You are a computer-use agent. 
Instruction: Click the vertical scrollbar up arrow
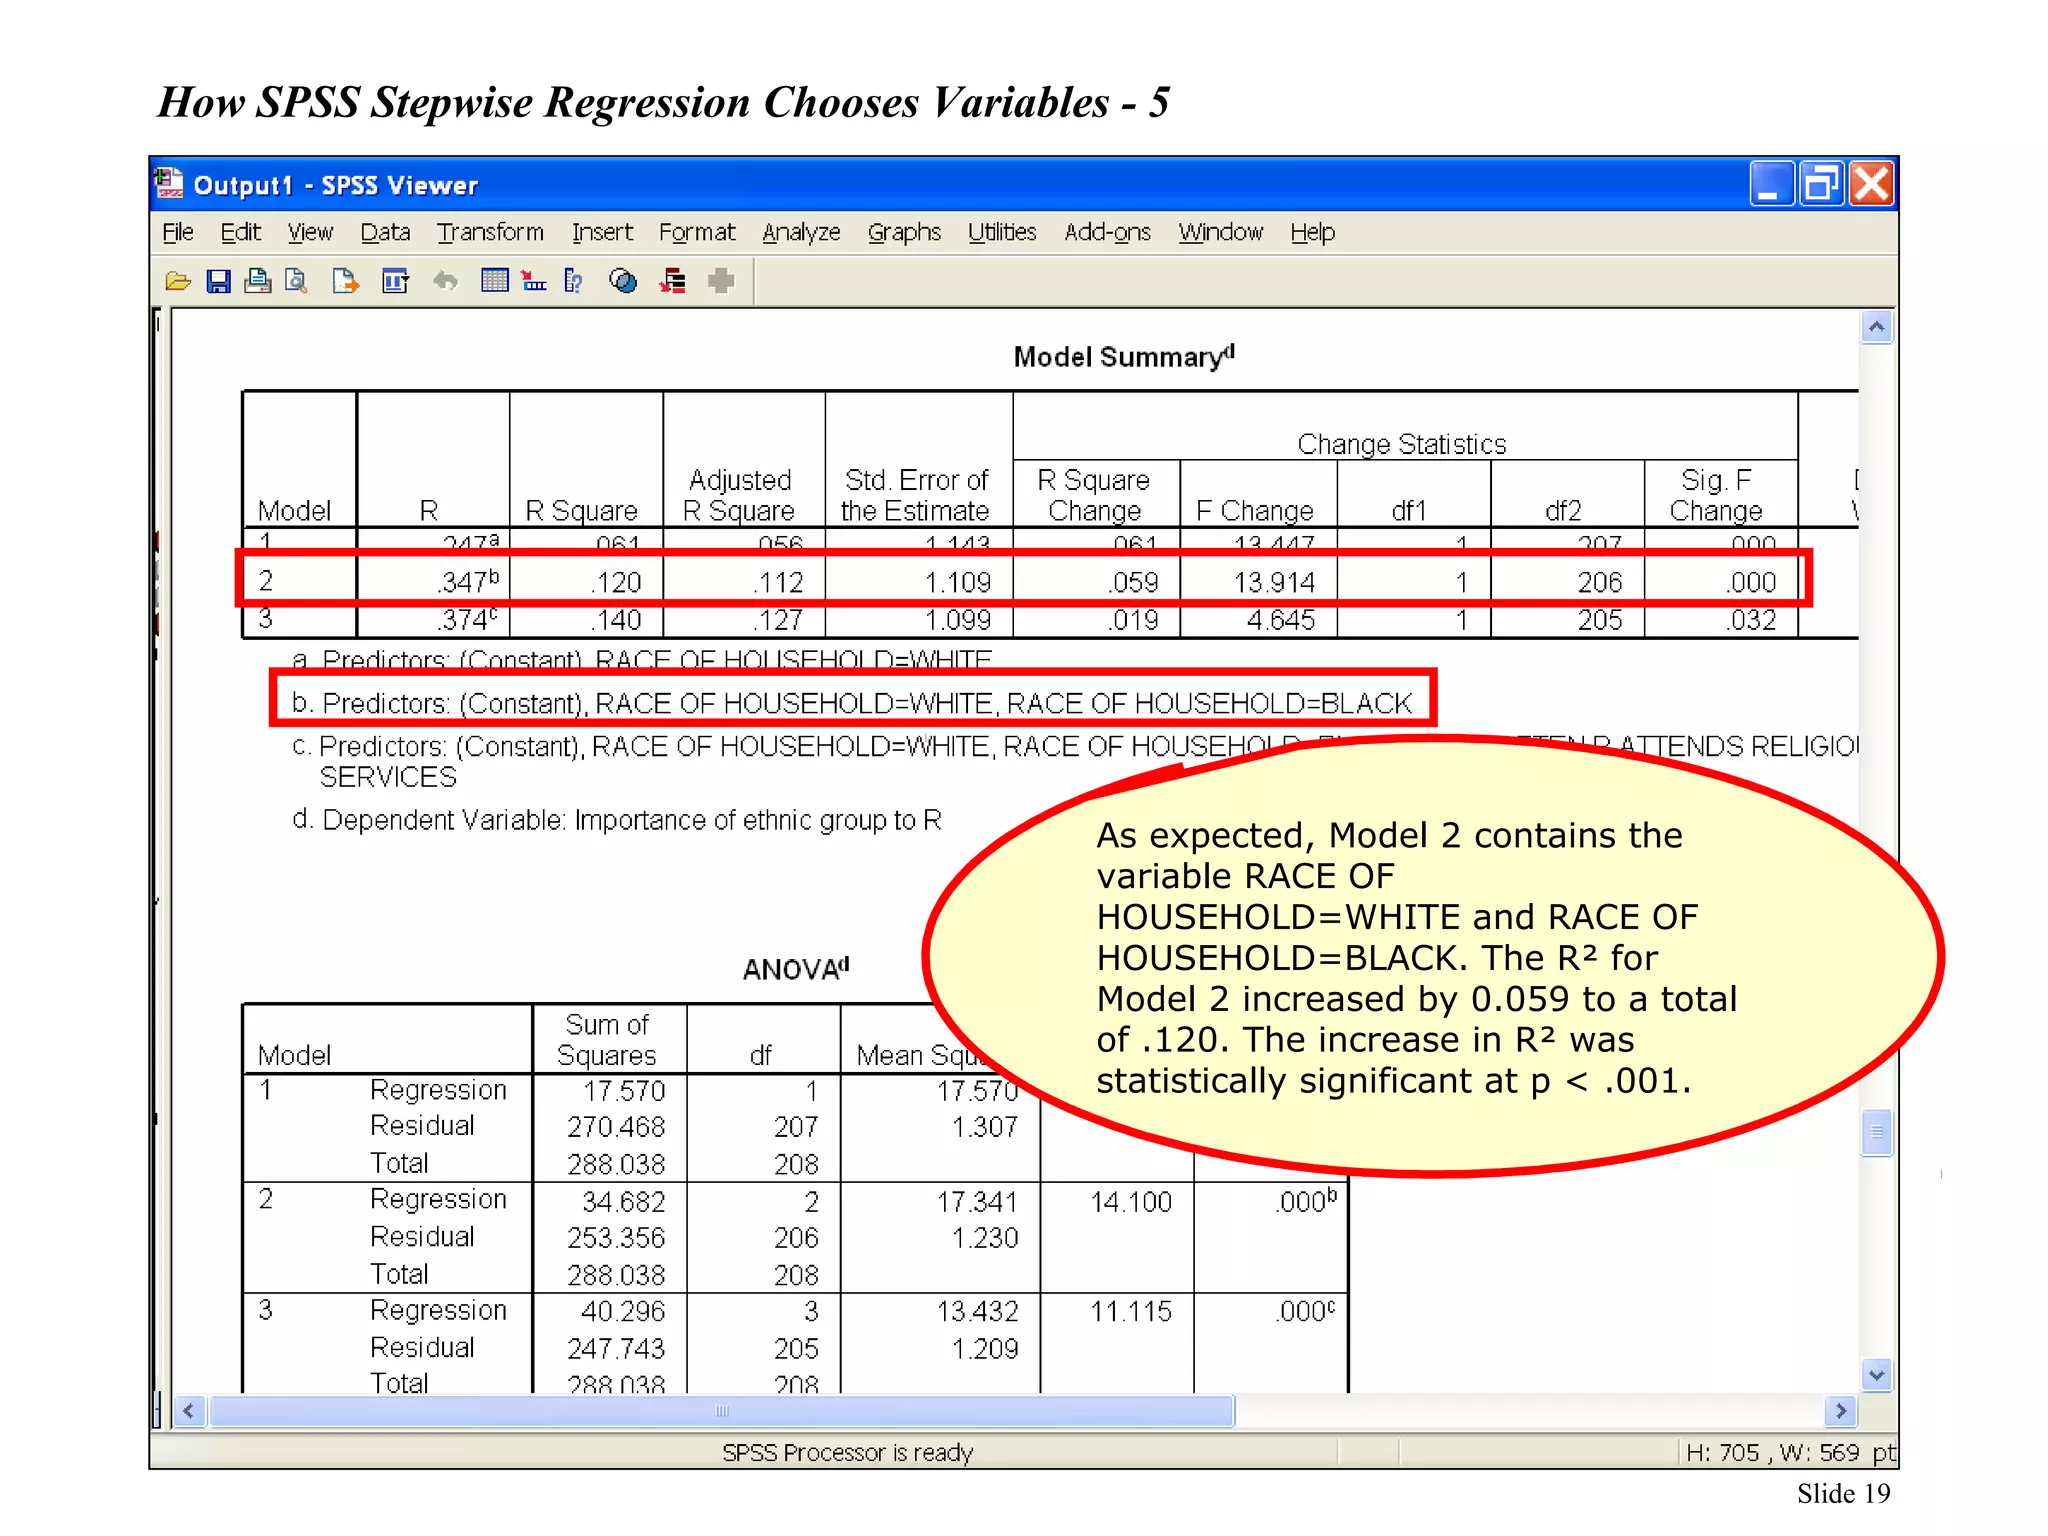[x=1877, y=327]
